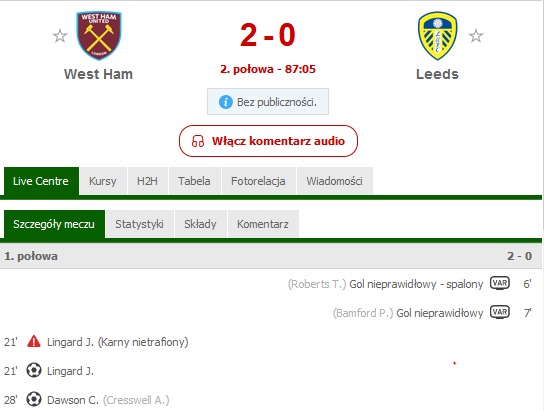Open the Kursy tab
The image size is (544, 411).
click(x=103, y=181)
